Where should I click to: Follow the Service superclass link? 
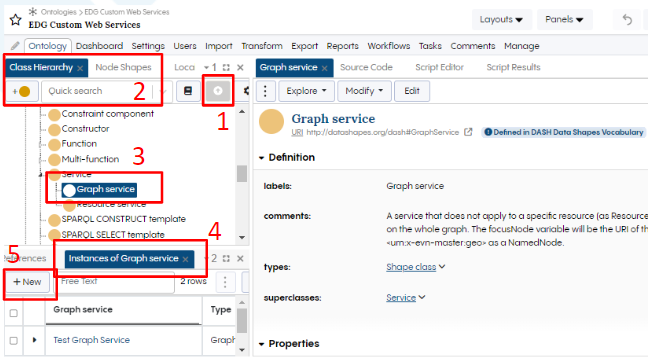click(x=401, y=298)
